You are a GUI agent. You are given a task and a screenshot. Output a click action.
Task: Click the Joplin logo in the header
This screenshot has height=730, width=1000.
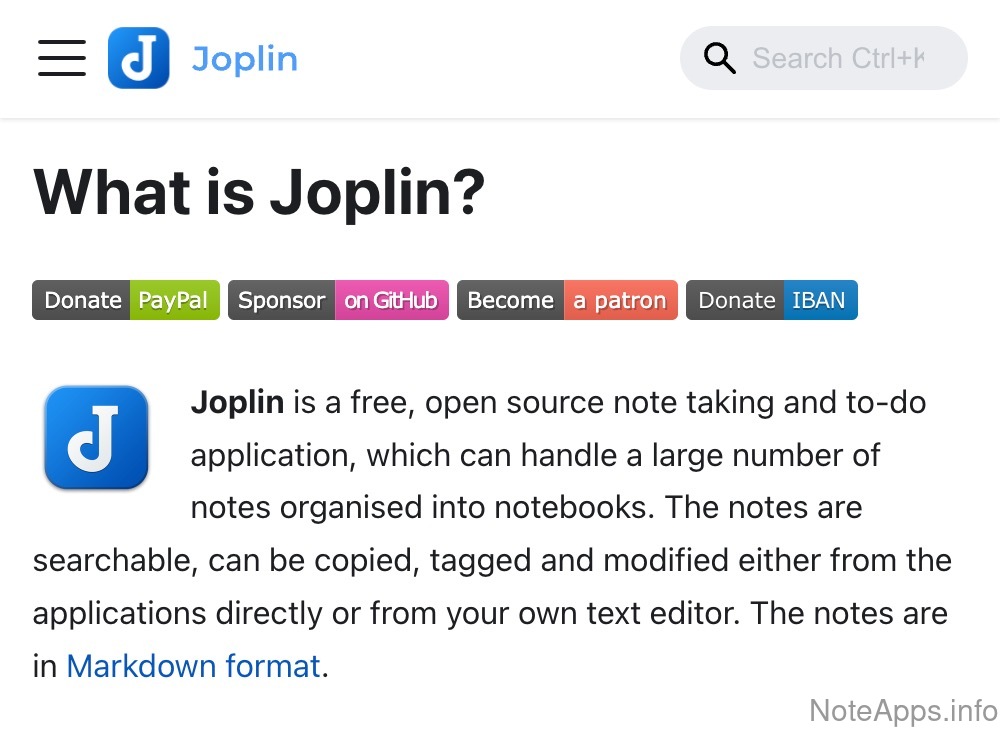tap(138, 58)
